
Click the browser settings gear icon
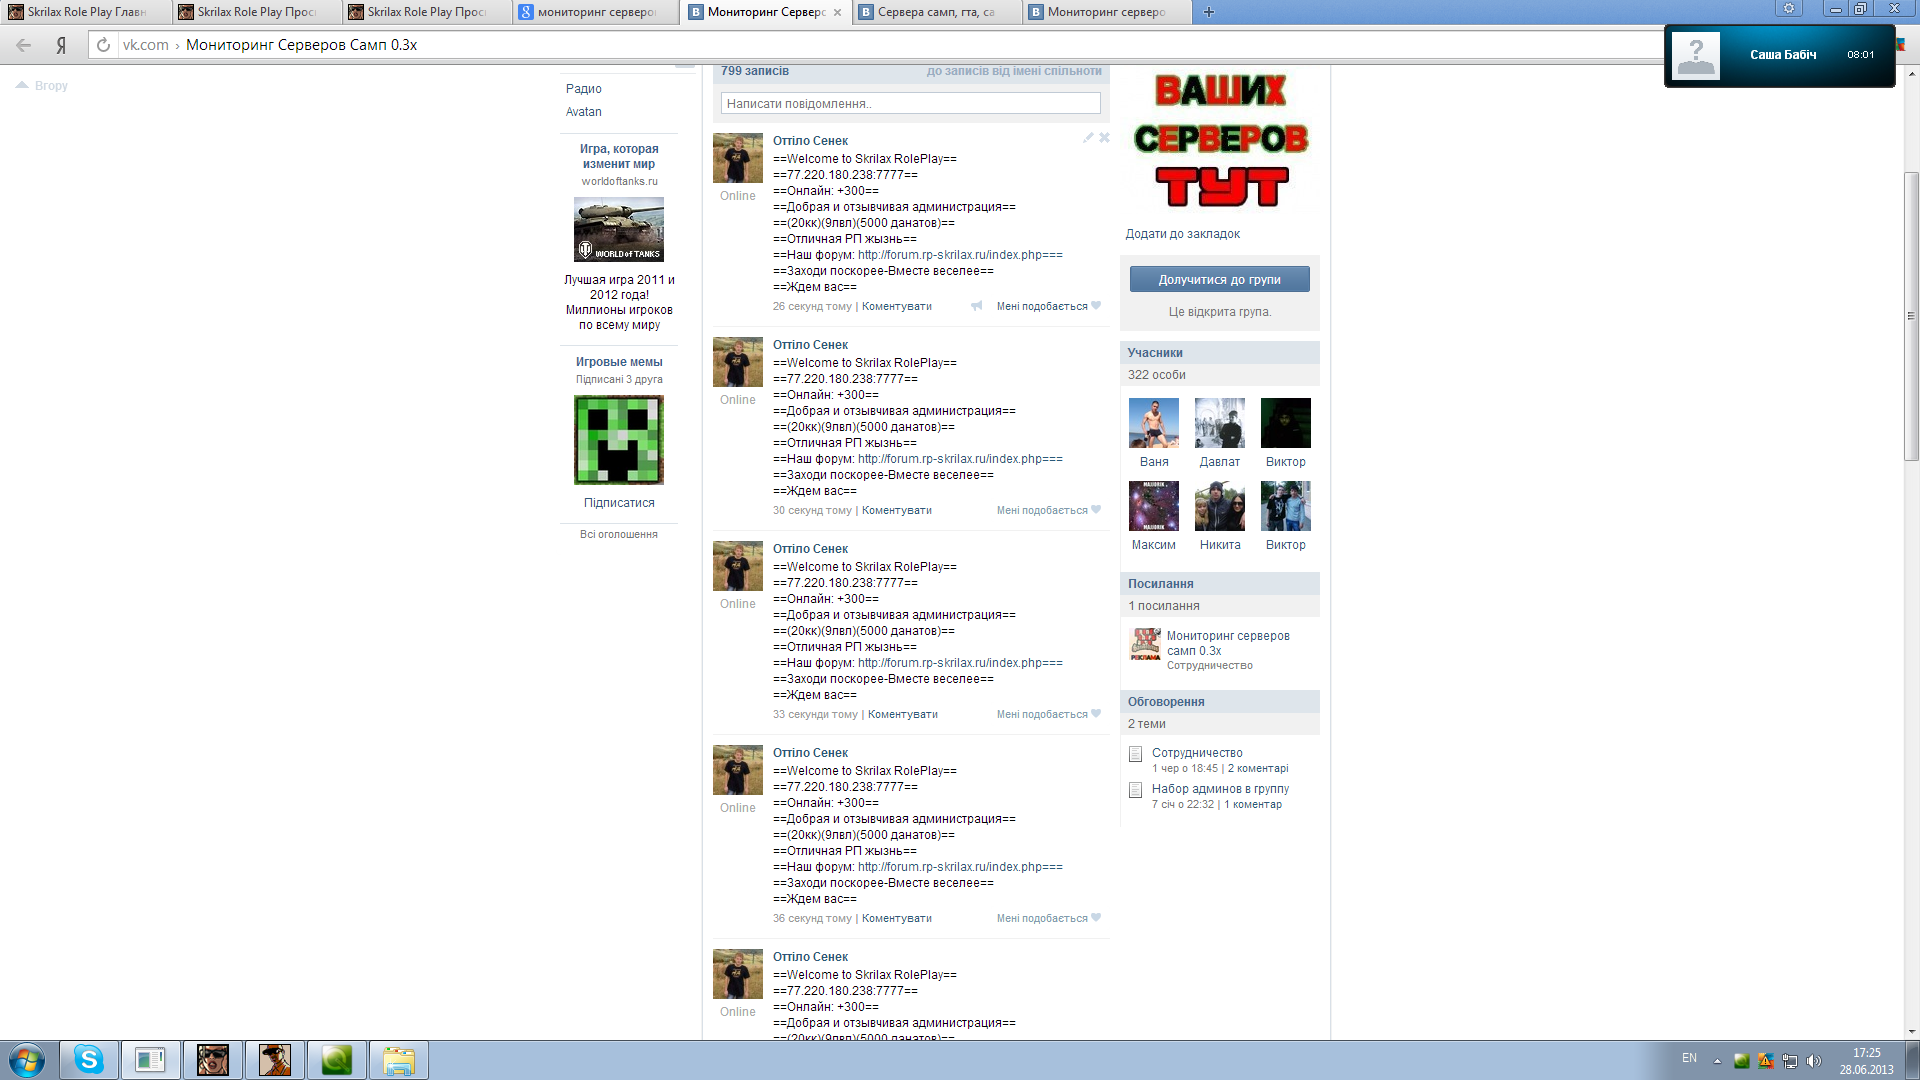pos(1788,9)
